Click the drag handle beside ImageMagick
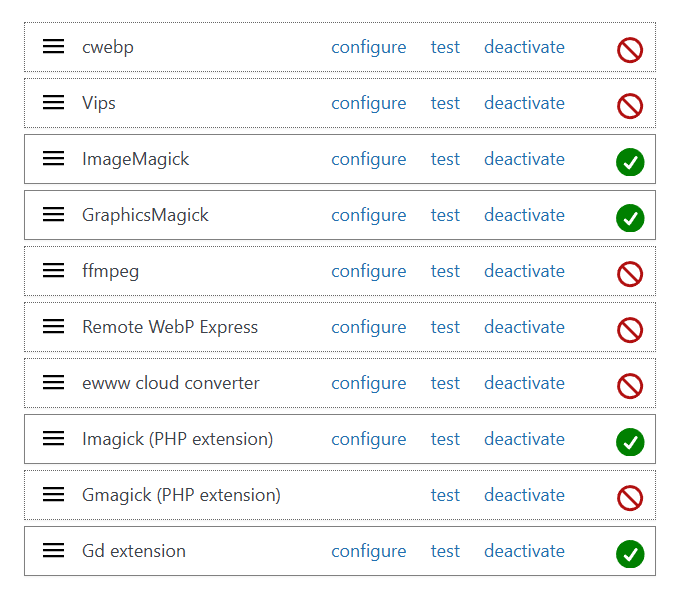This screenshot has width=678, height=600. 54,159
